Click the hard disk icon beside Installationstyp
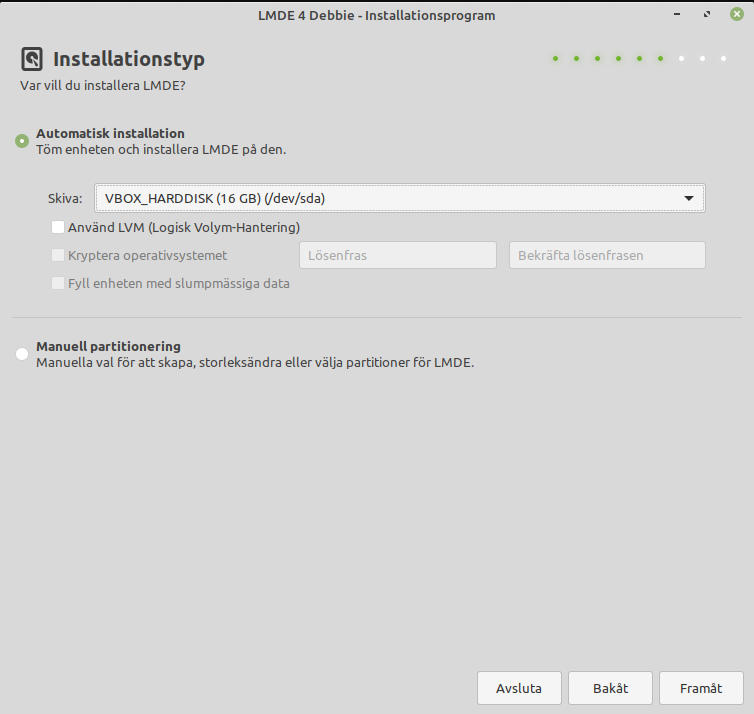754x714 pixels. point(32,59)
